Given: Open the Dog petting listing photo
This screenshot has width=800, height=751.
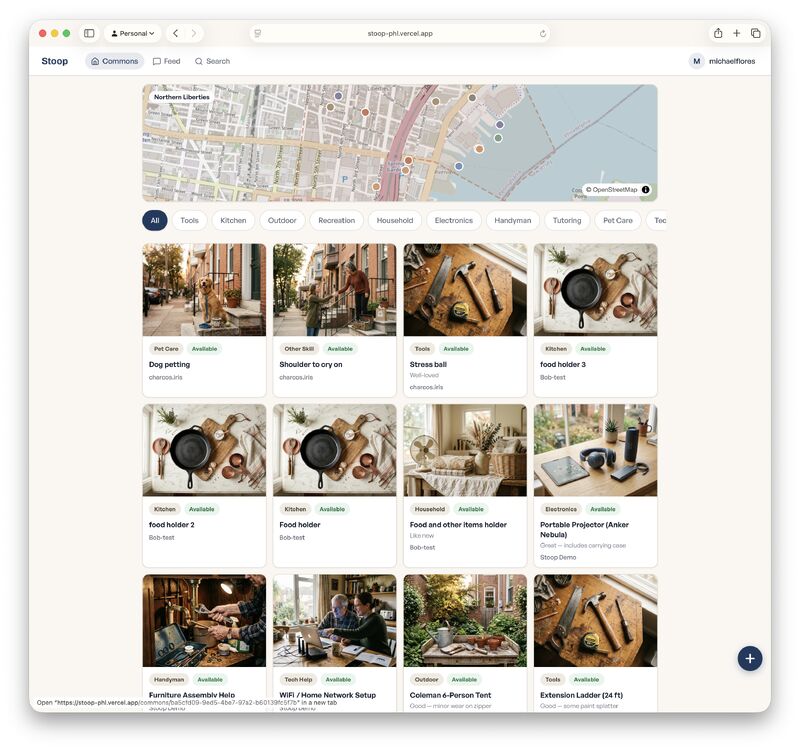Looking at the screenshot, I should [204, 290].
